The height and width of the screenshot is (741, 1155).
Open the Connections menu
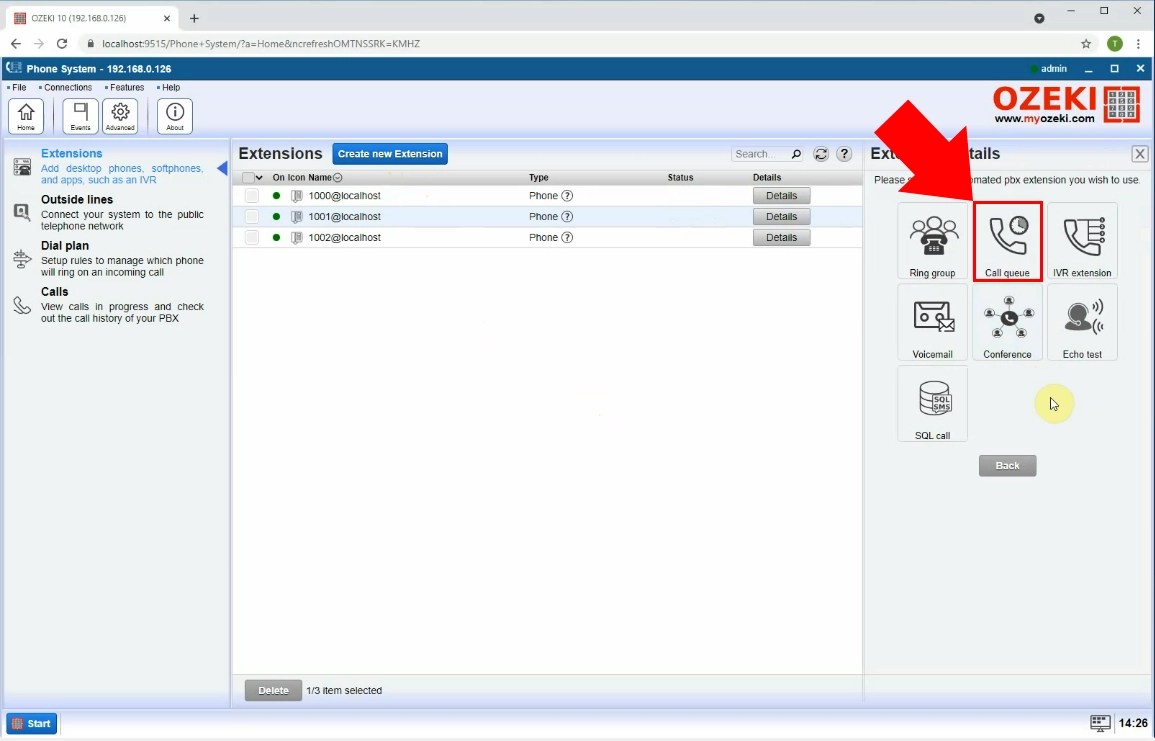[66, 87]
